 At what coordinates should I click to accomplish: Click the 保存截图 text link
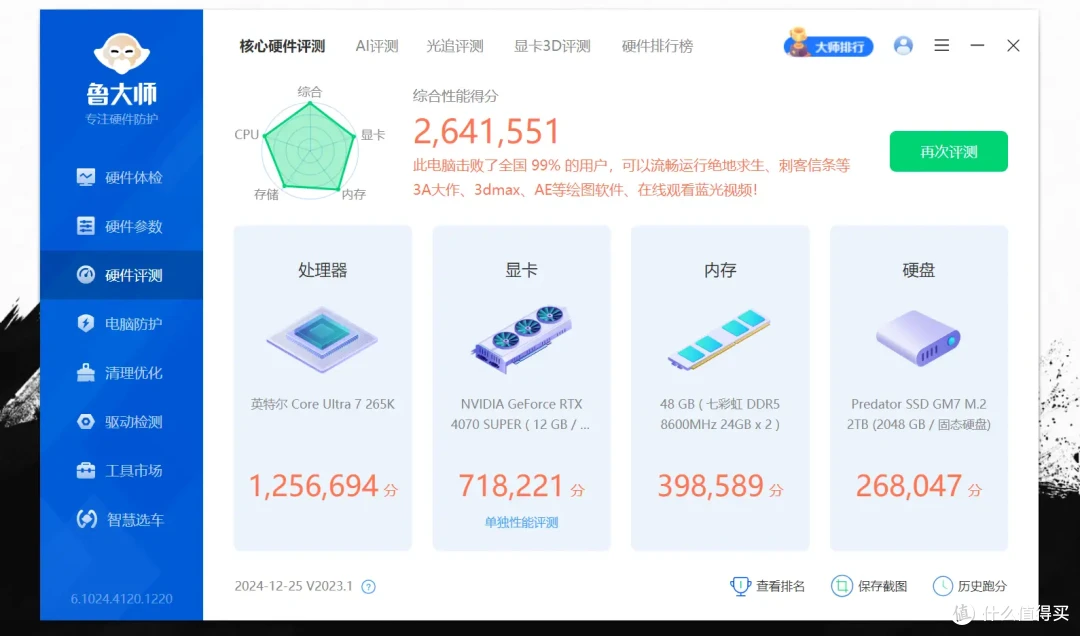(x=882, y=586)
